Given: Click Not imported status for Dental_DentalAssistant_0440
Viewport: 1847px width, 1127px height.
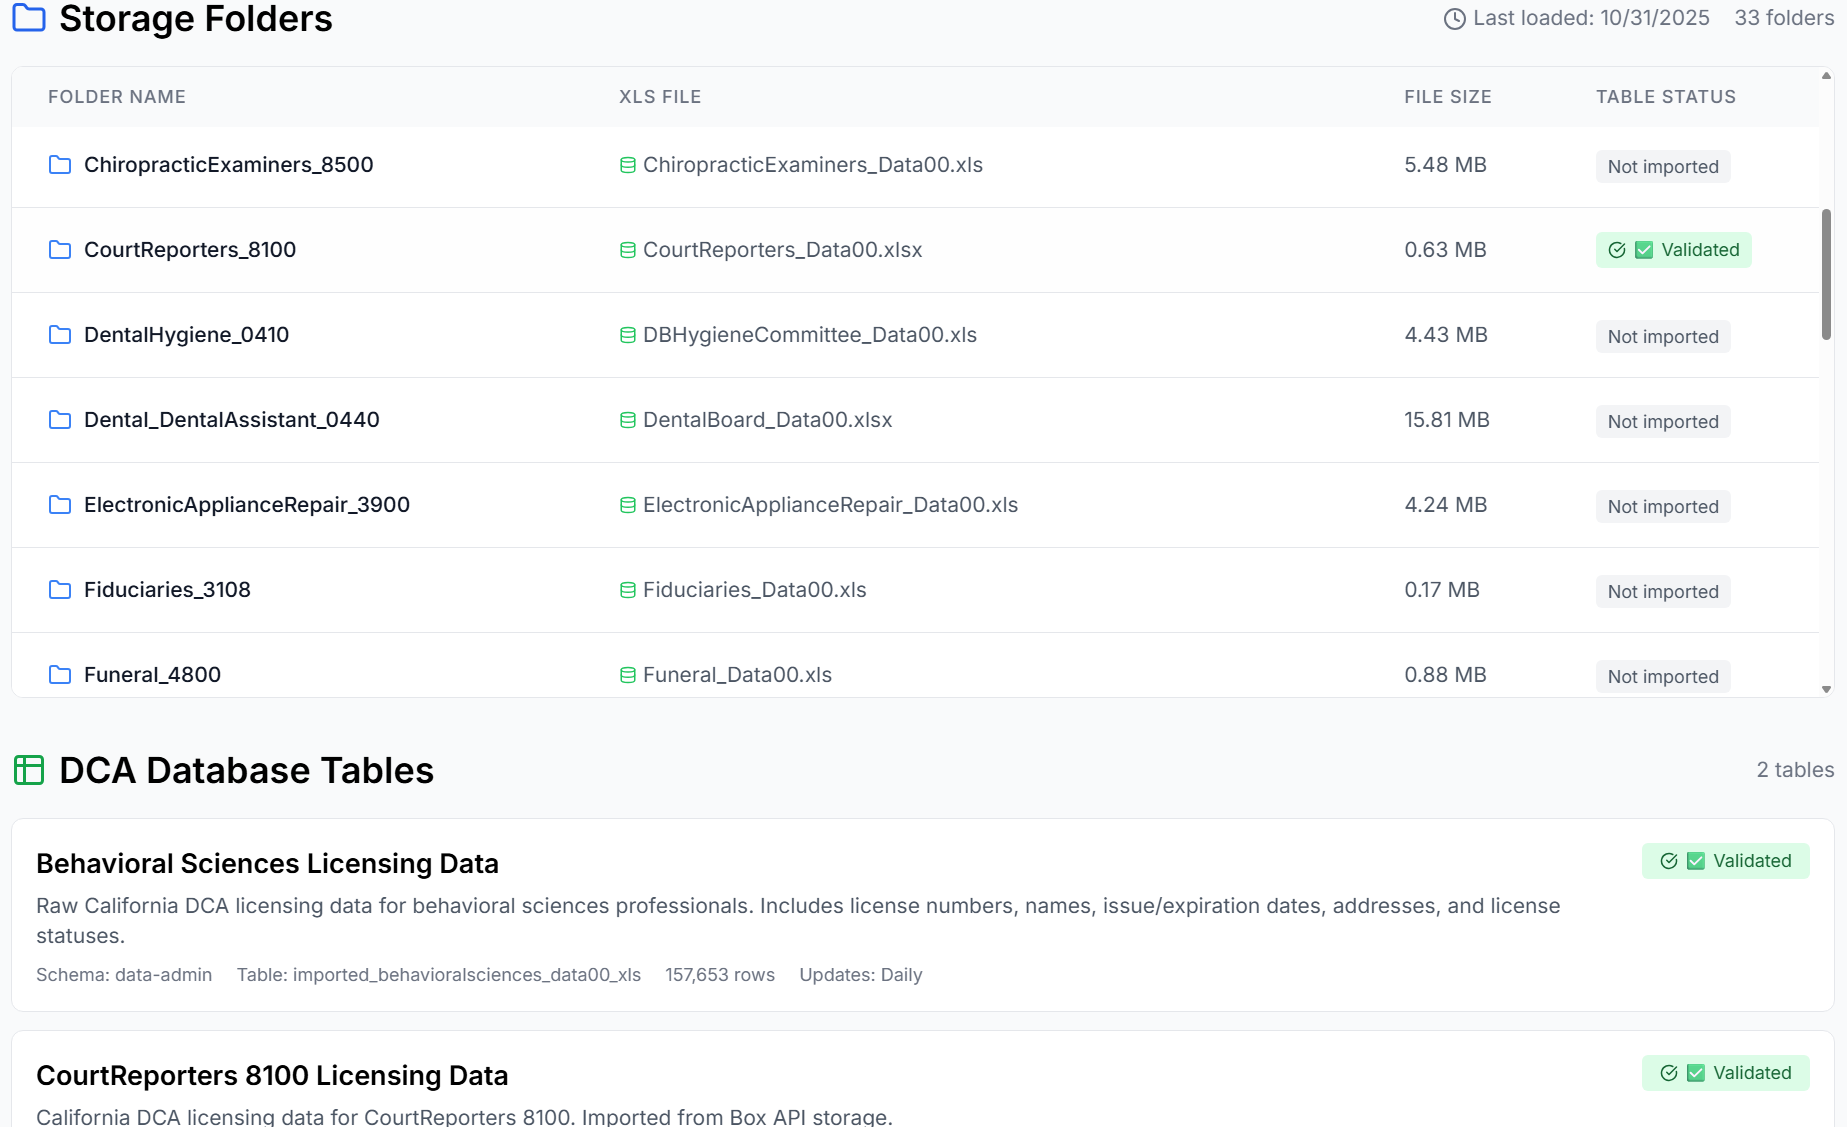Looking at the screenshot, I should pyautogui.click(x=1662, y=422).
